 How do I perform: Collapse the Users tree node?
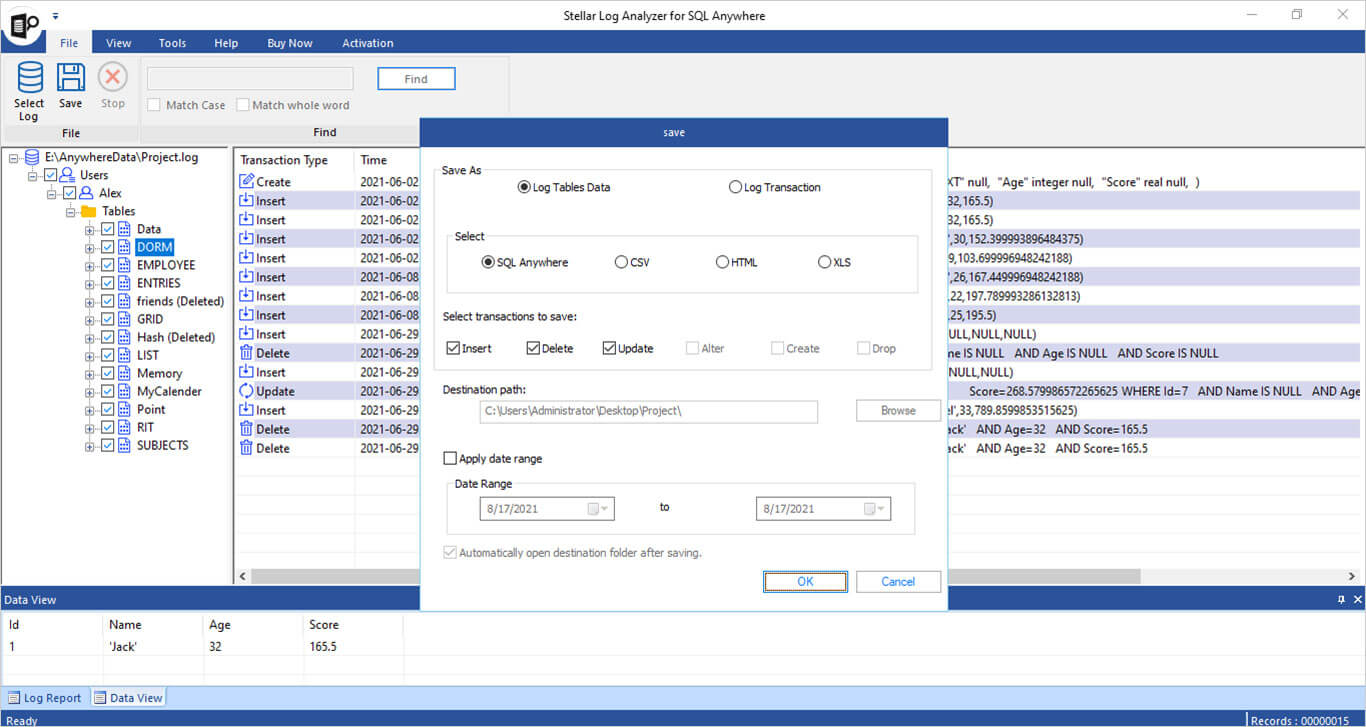(x=33, y=175)
